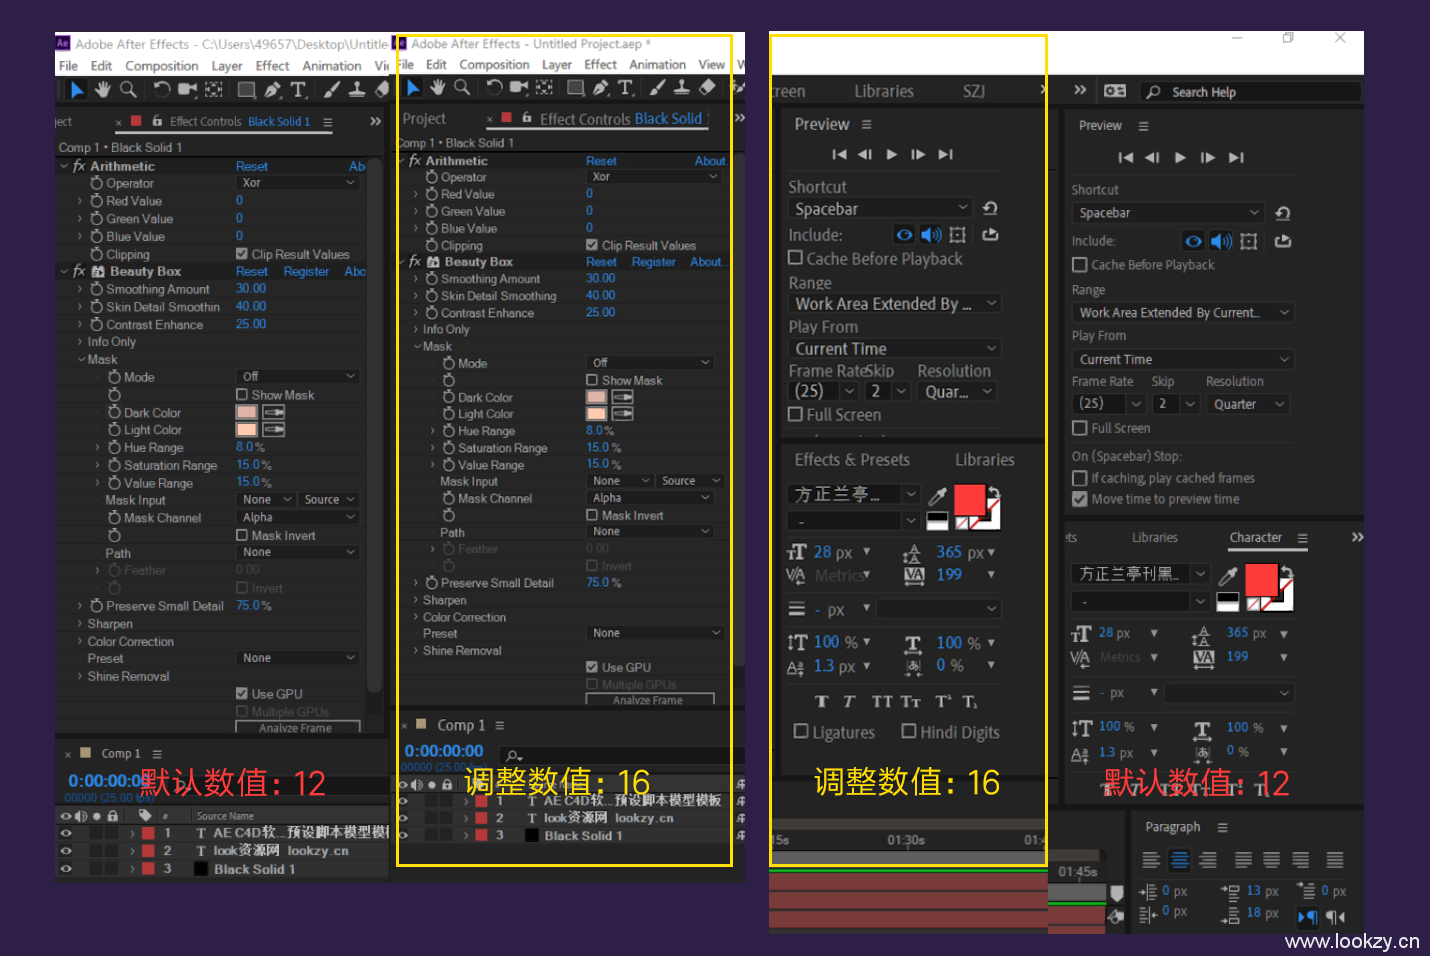
Task: Expand Color Correction in Untitled Project.aep window
Action: click(416, 617)
